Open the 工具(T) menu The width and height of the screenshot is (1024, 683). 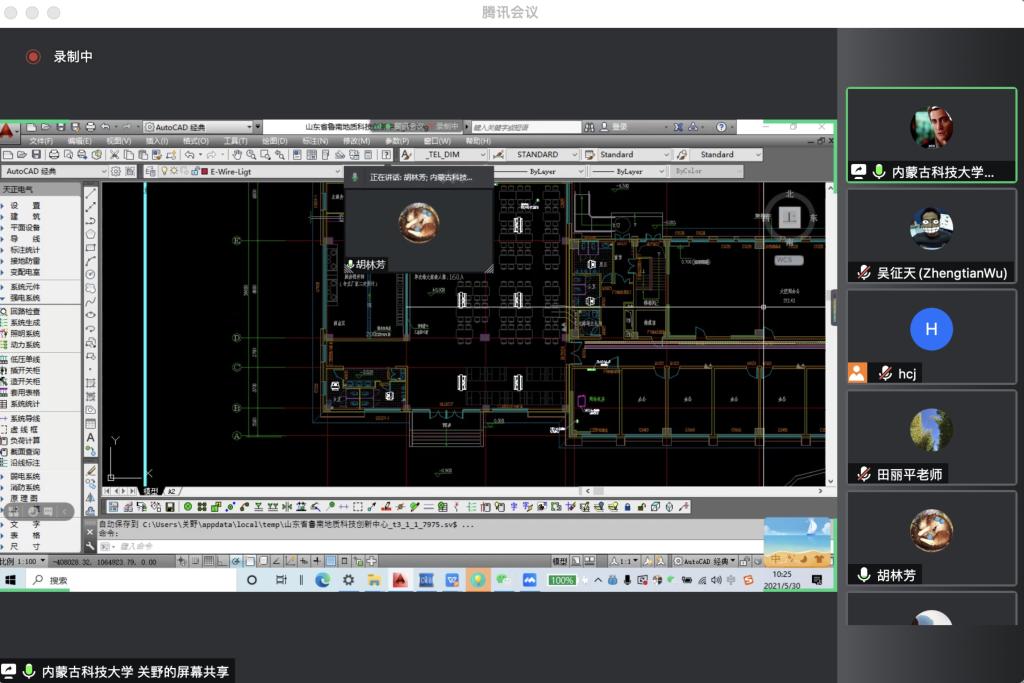coord(235,141)
